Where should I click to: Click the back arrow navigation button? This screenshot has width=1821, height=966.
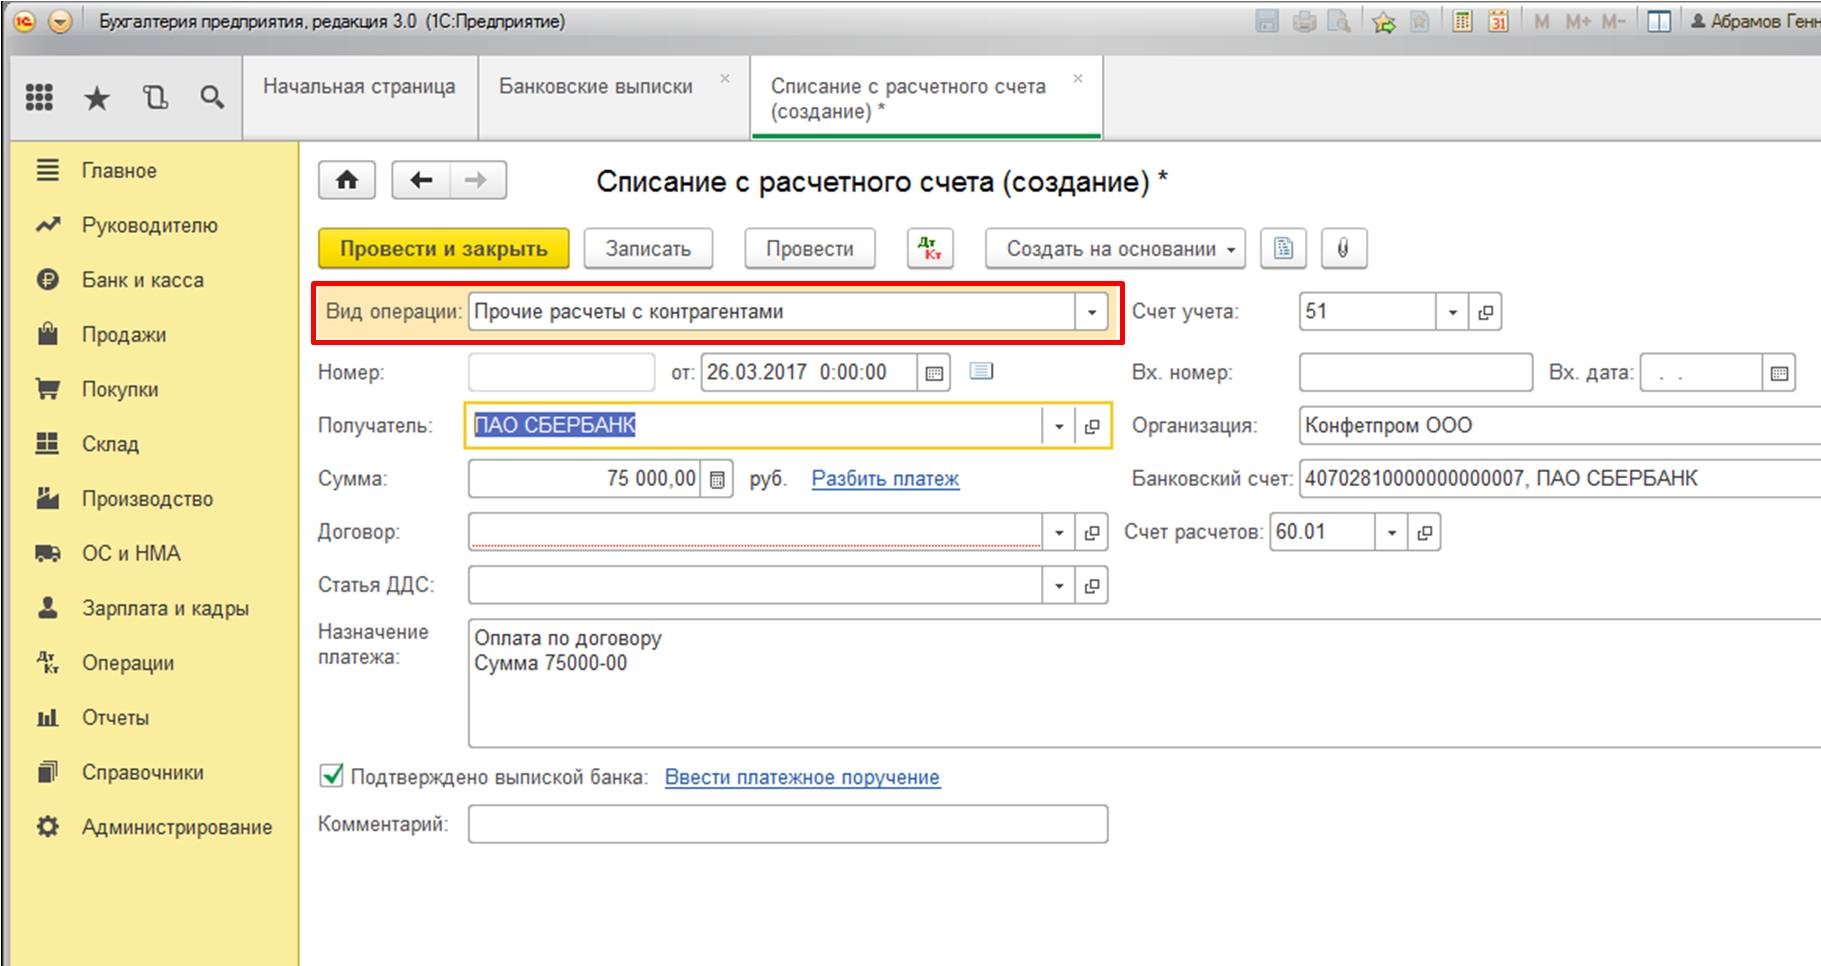point(421,180)
